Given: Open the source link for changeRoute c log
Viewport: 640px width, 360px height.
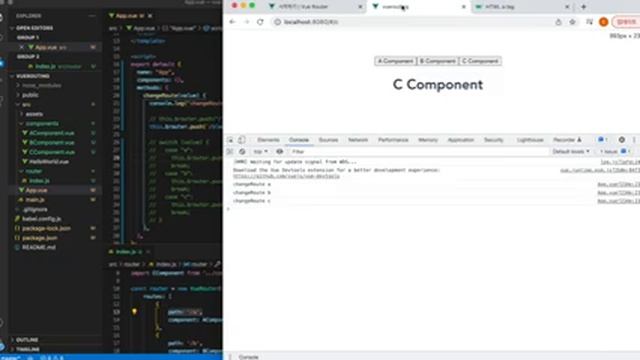Looking at the screenshot, I should pyautogui.click(x=619, y=201).
